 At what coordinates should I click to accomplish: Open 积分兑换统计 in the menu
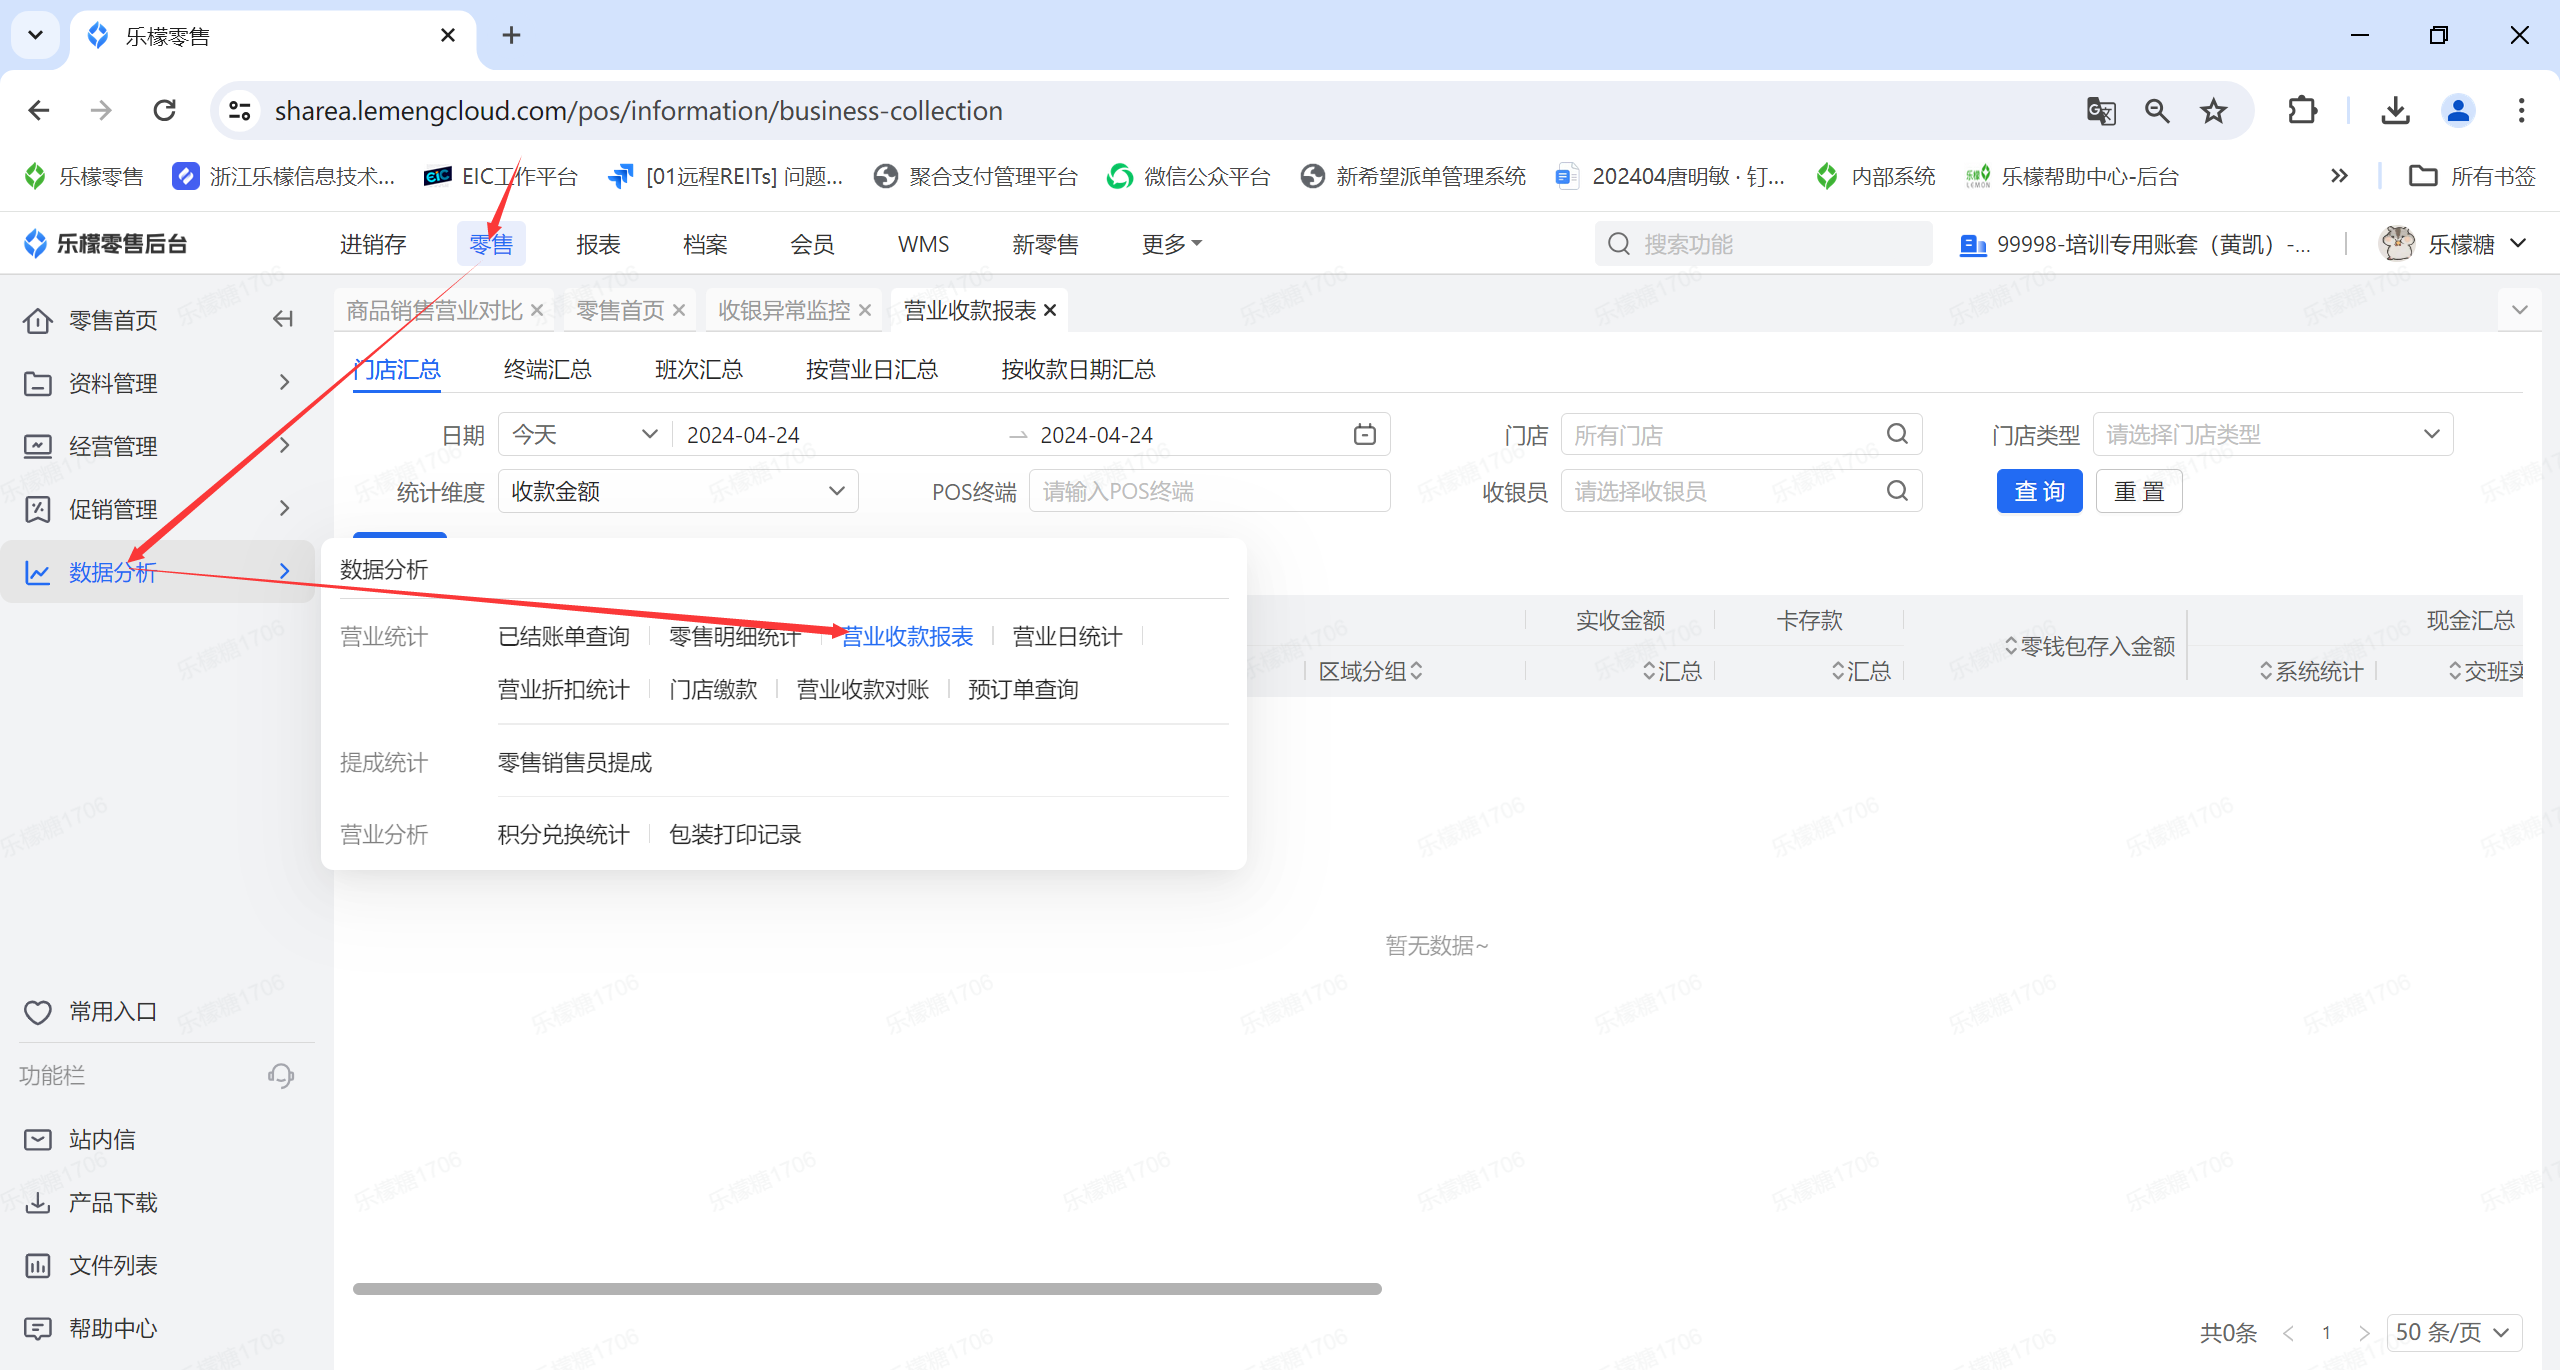point(564,835)
